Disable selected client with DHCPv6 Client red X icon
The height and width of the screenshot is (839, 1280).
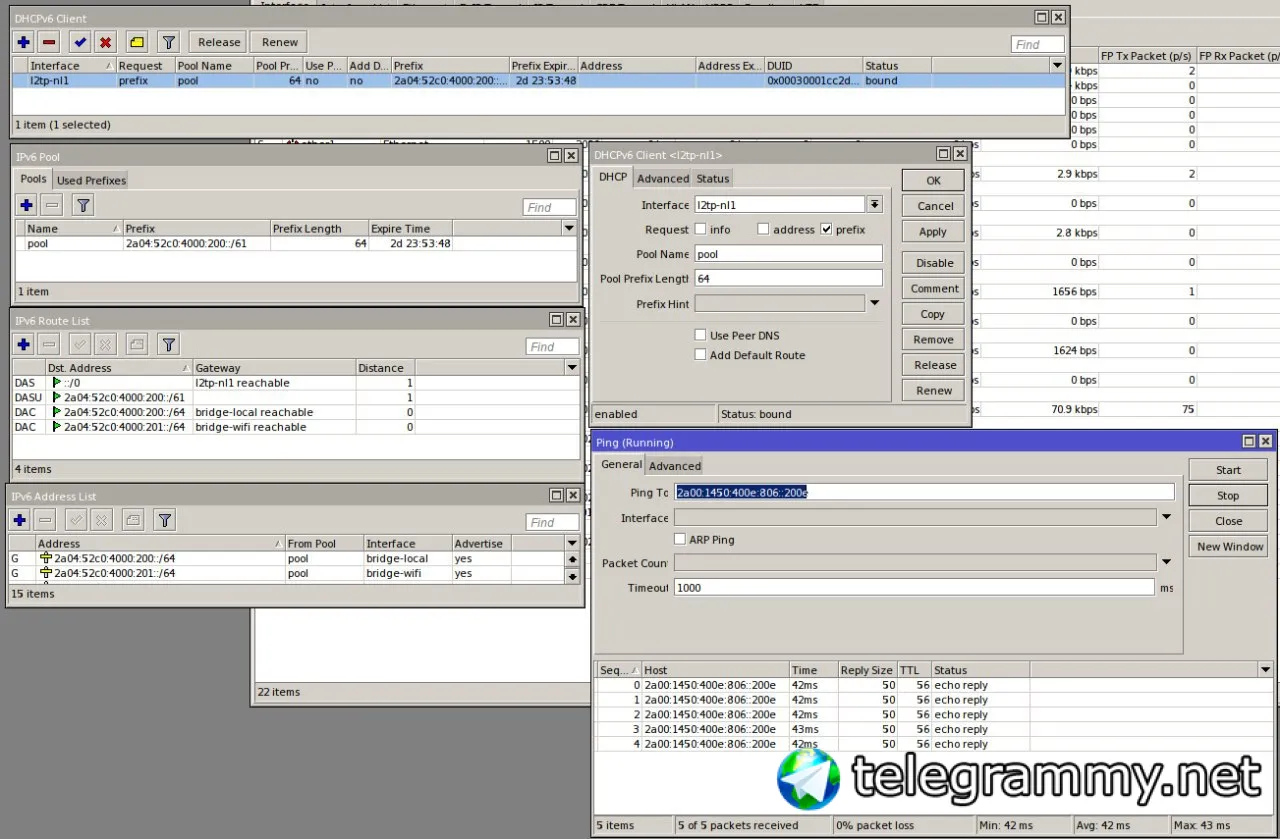(105, 42)
